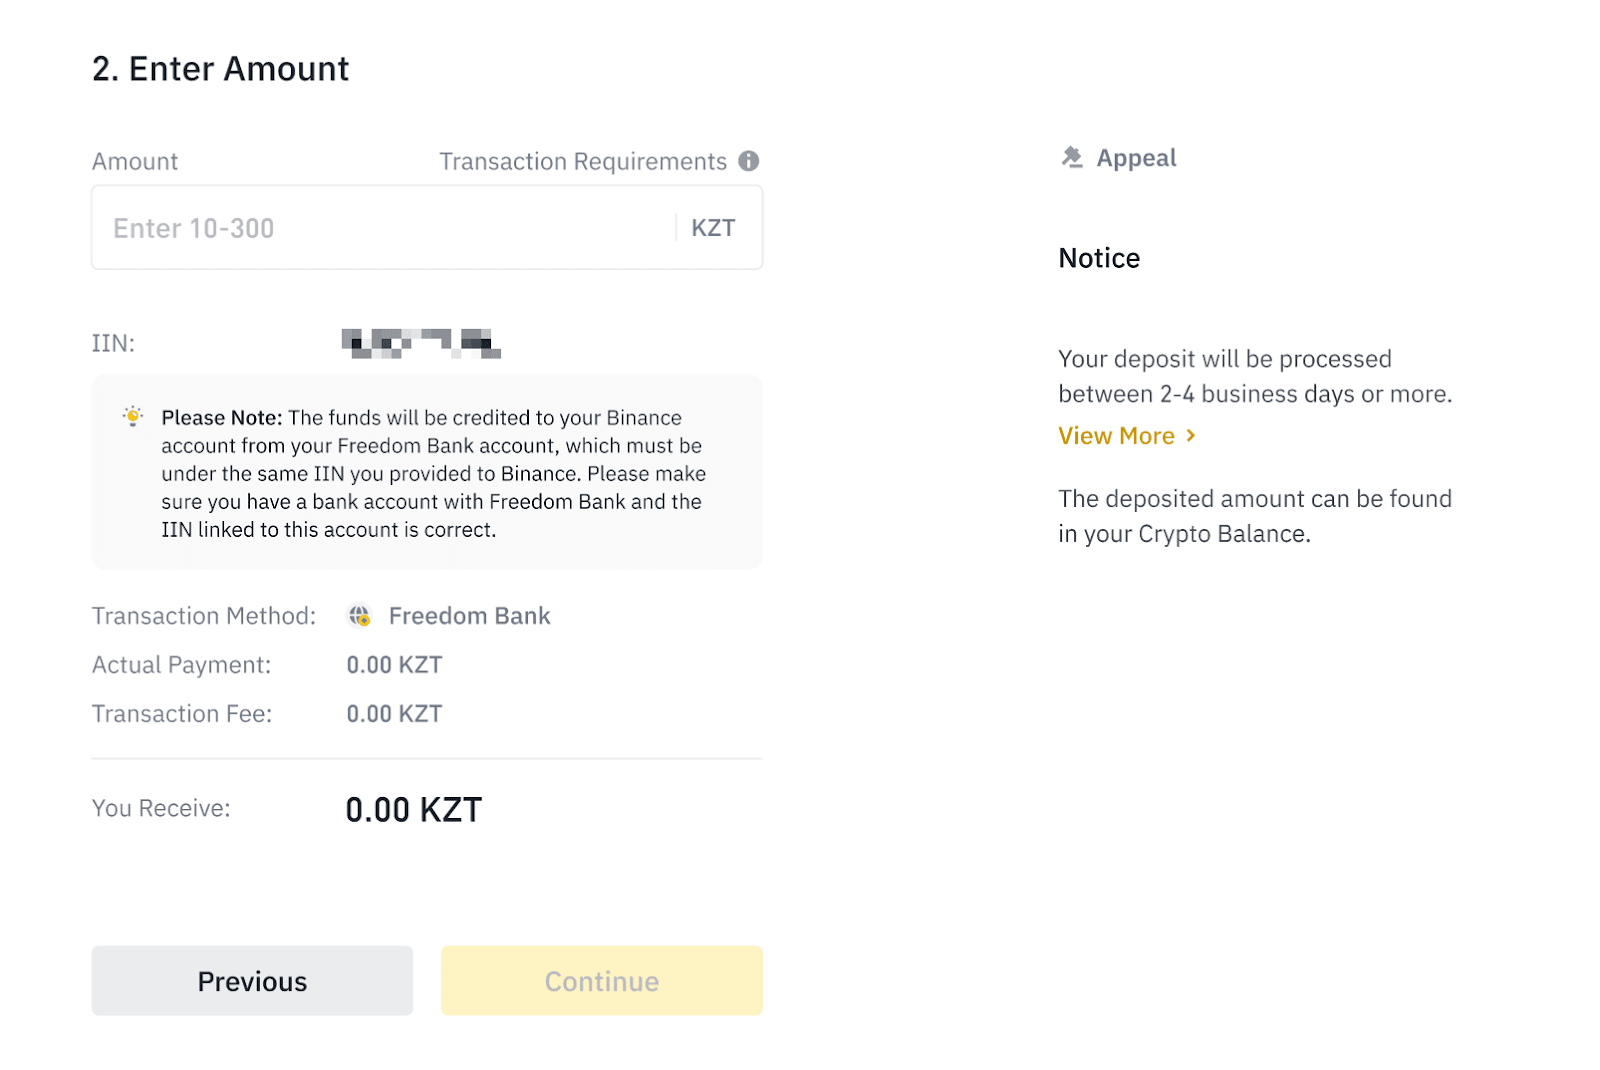This screenshot has height=1070, width=1600.
Task: Click the Transaction Requirements label
Action: 583,162
